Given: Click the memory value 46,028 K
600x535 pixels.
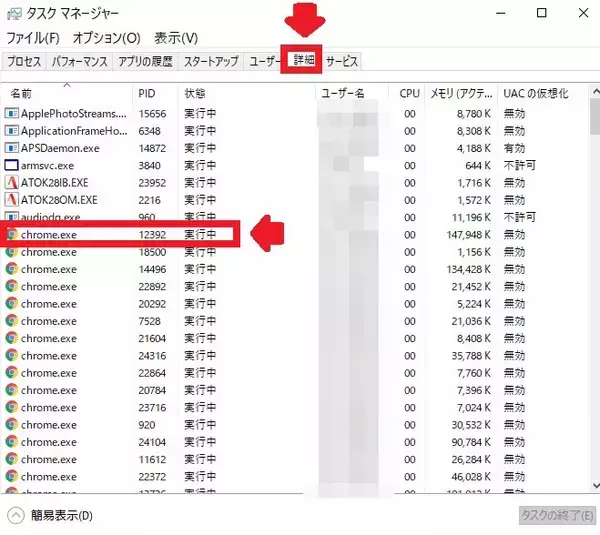Looking at the screenshot, I should [471, 476].
